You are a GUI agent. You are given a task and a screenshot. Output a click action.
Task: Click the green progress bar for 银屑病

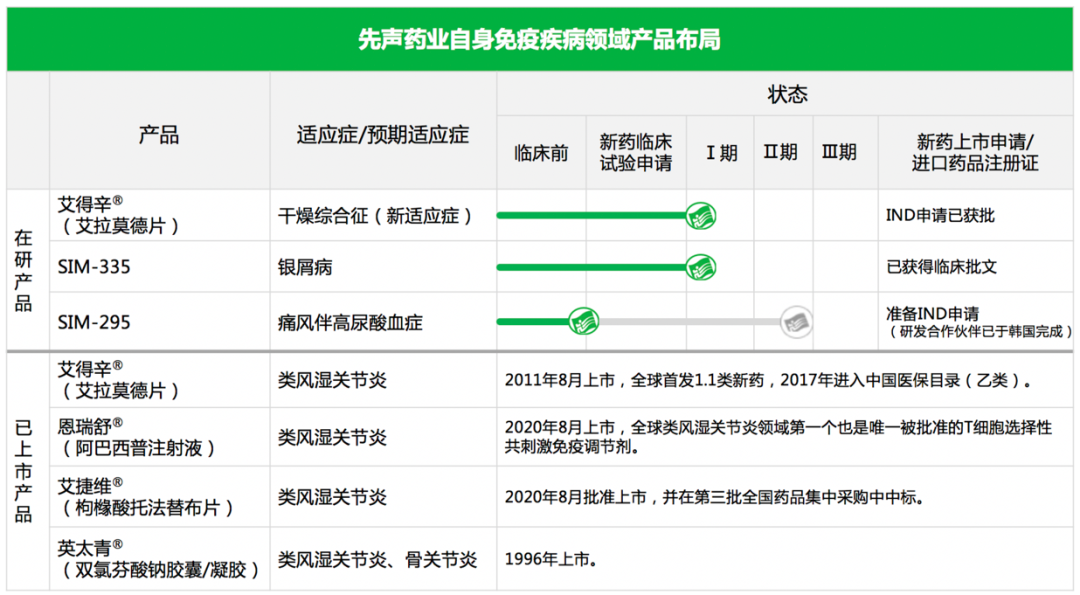(592, 267)
